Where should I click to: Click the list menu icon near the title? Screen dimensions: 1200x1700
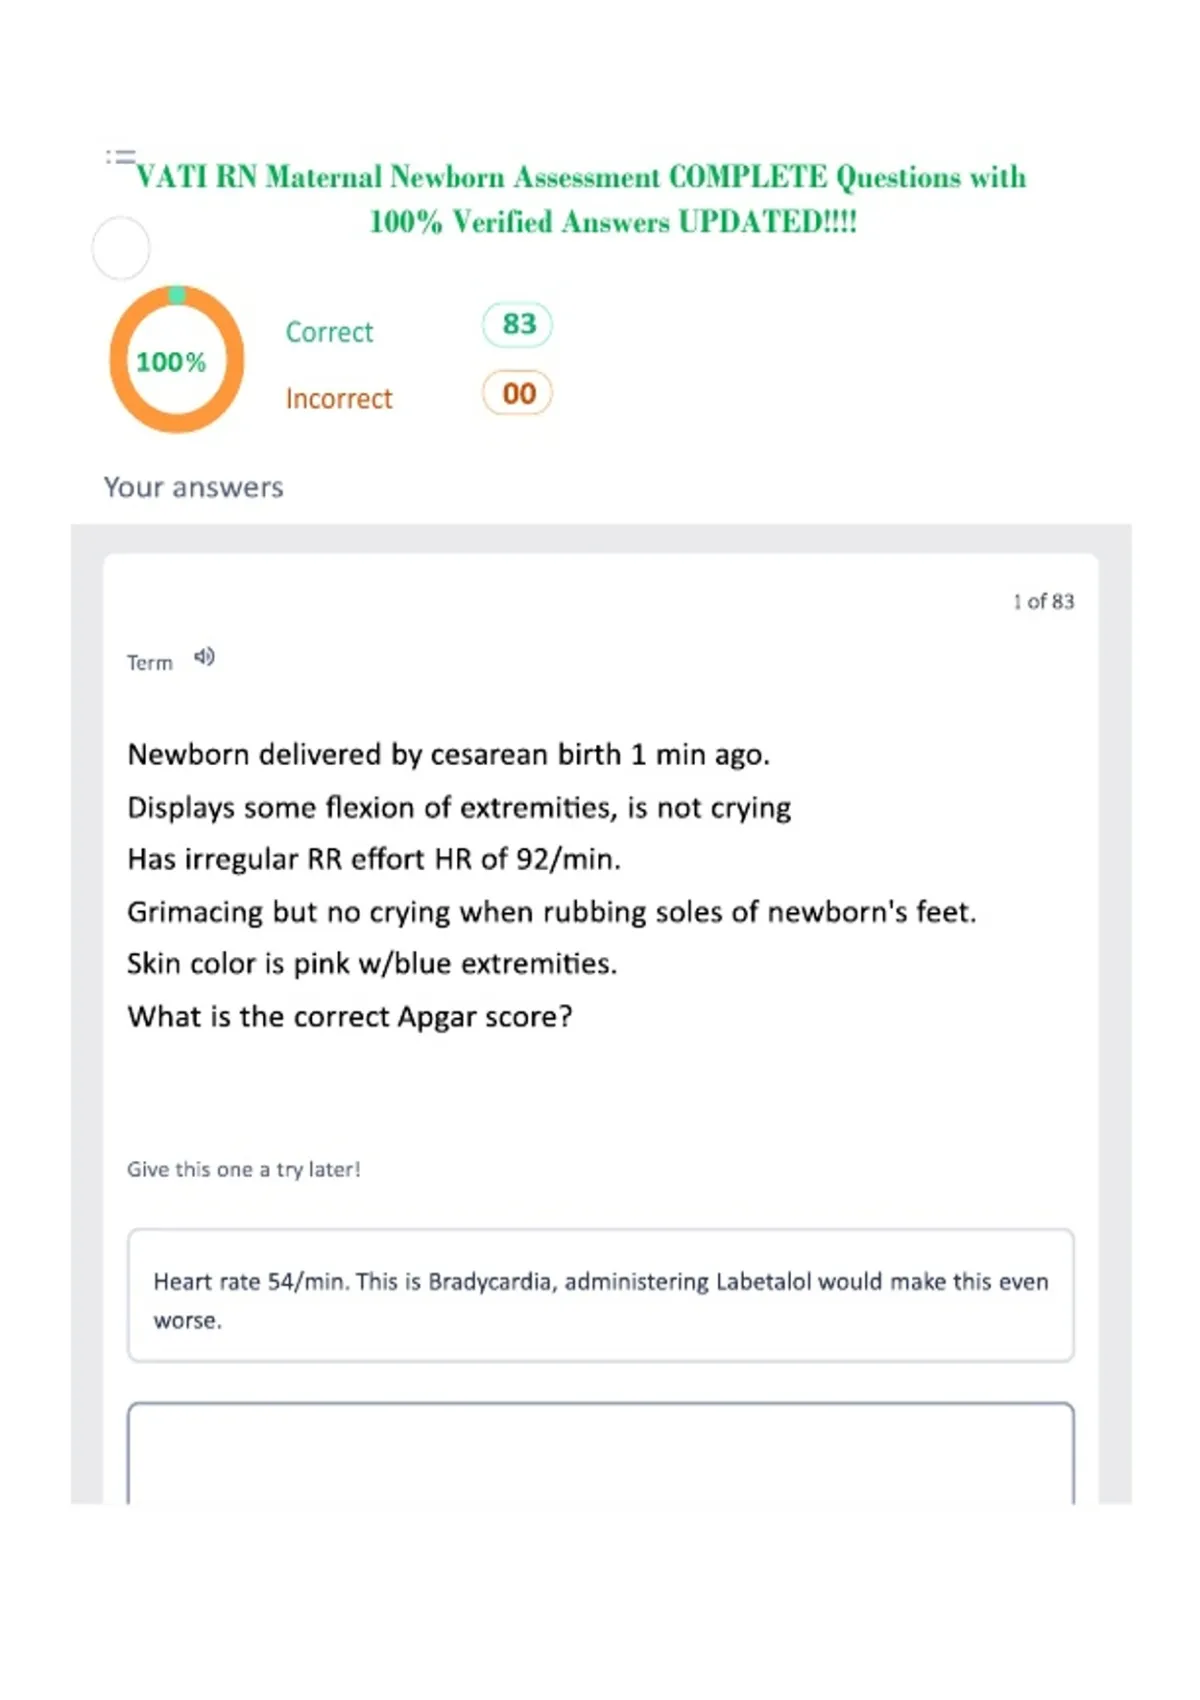(x=120, y=156)
